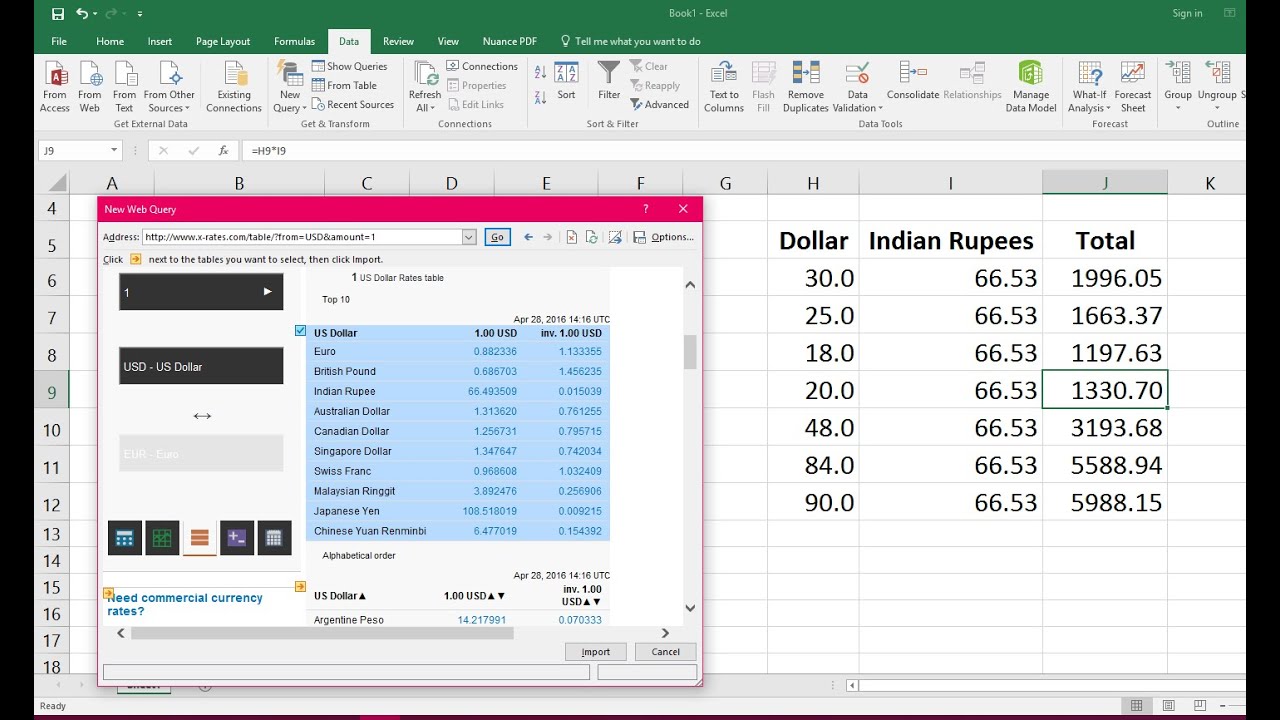The height and width of the screenshot is (720, 1280).
Task: Click the From Table command
Action: (344, 85)
